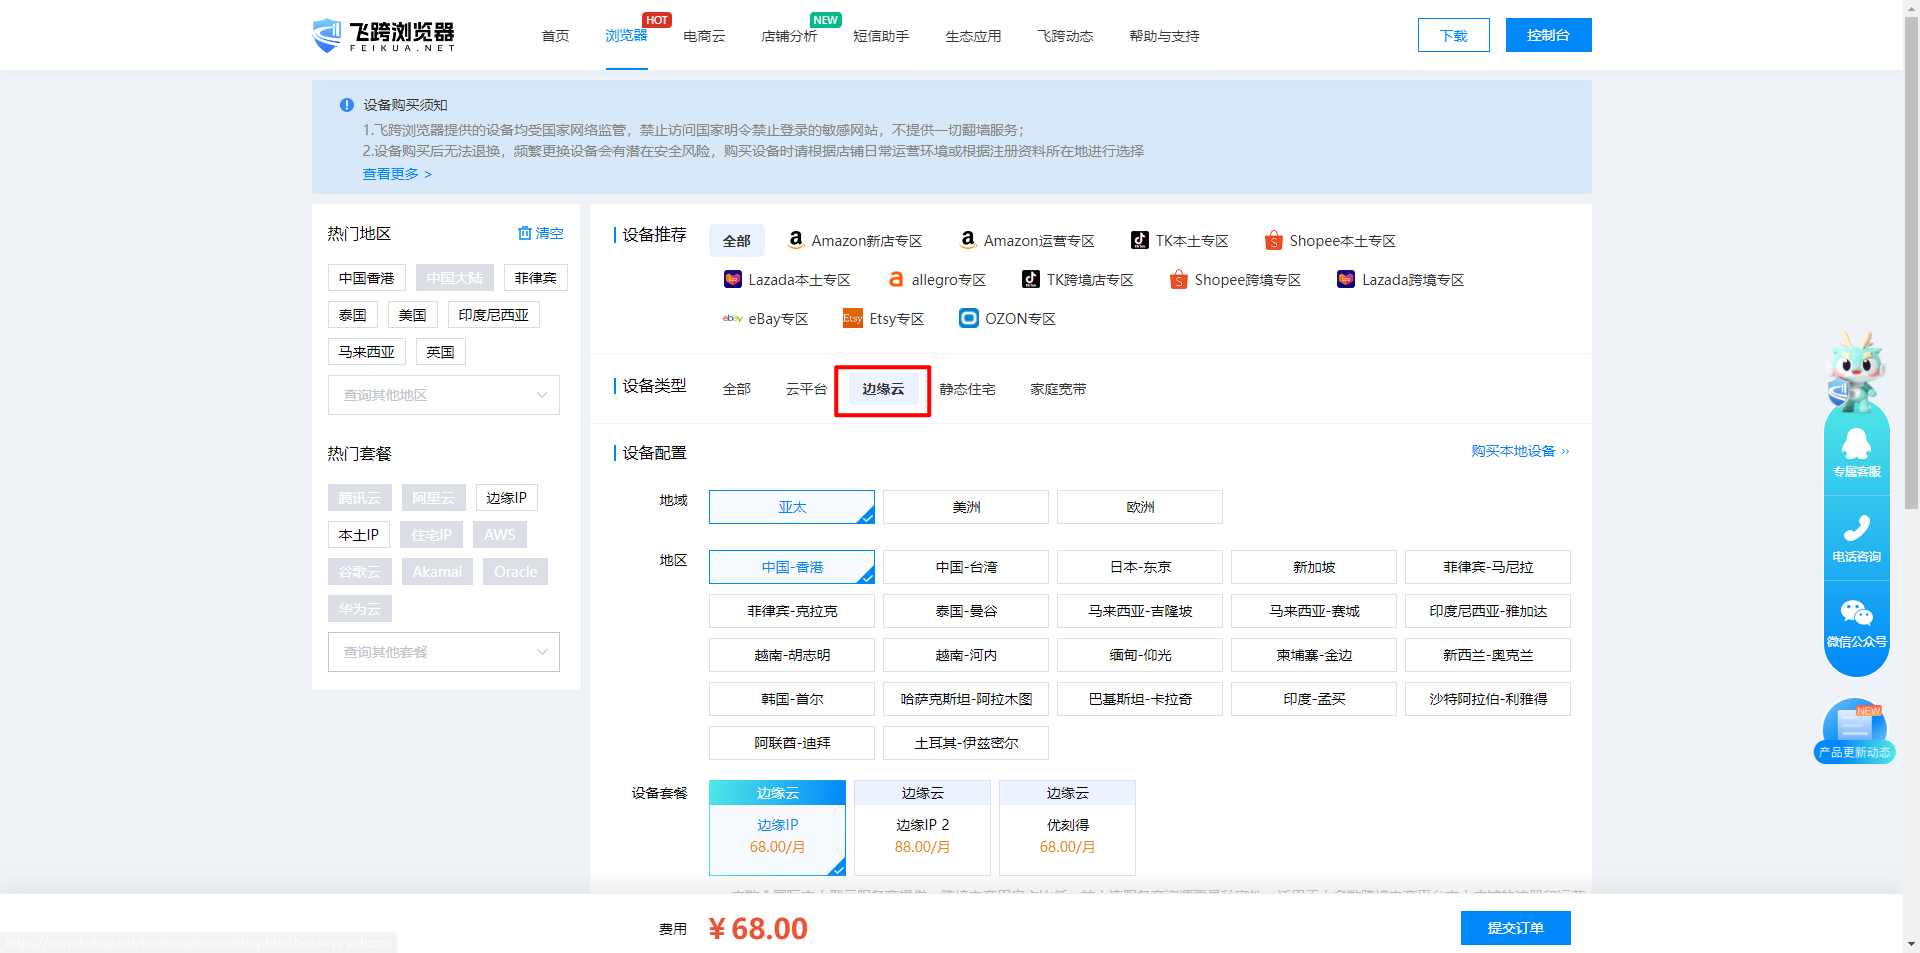The width and height of the screenshot is (1920, 953).
Task: Select 全部 under 设备推荐
Action: [737, 241]
